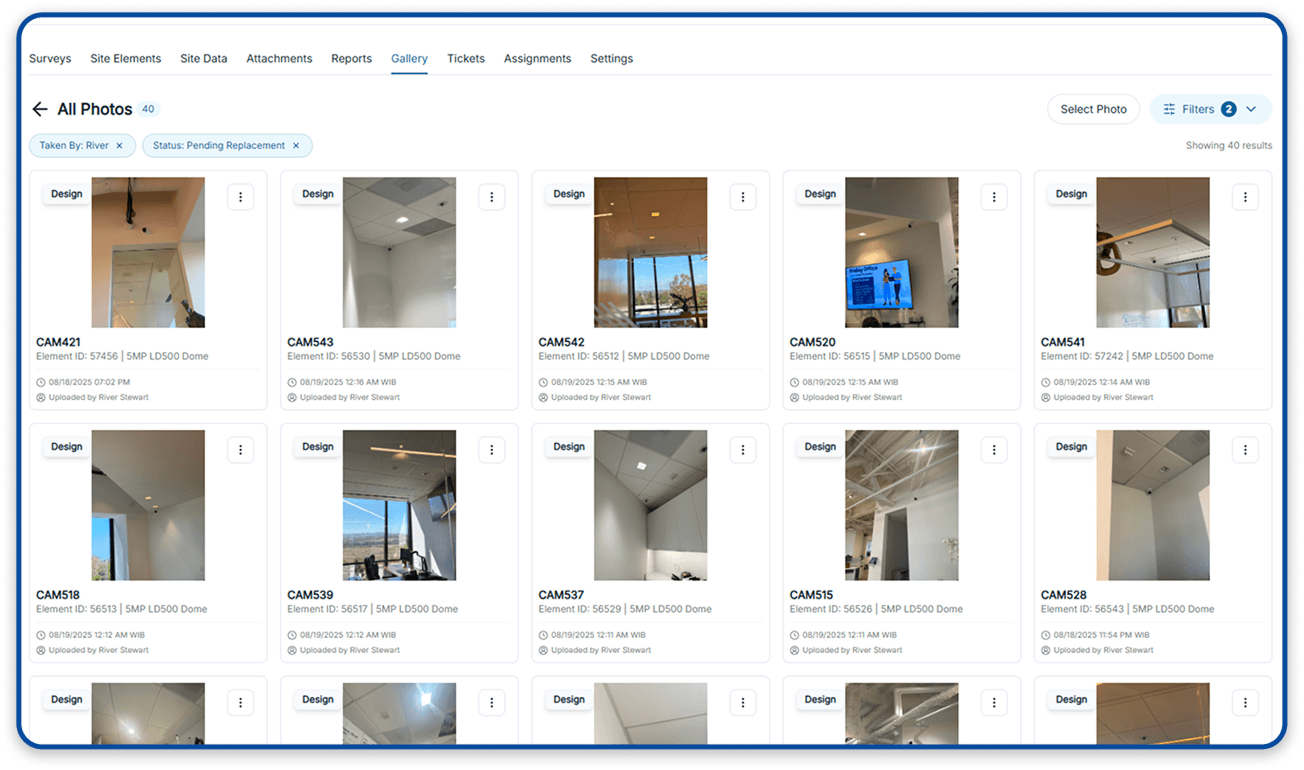1304x770 pixels.
Task: Switch to the Tickets tab
Action: coord(466,59)
